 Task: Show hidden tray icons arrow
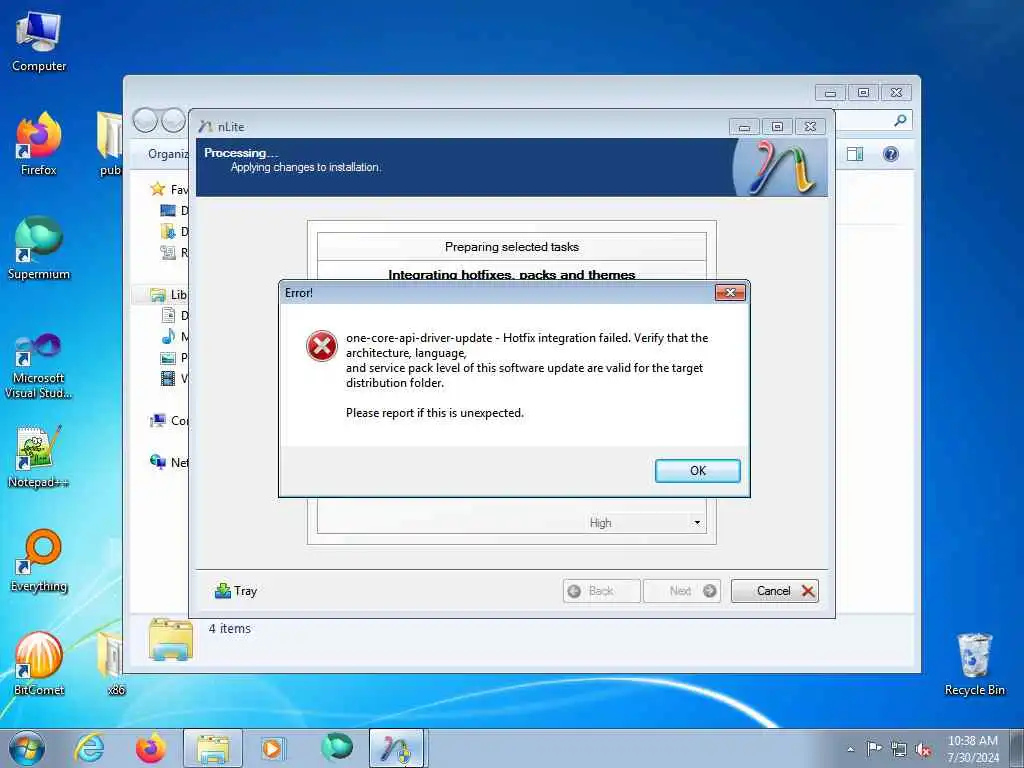pos(850,749)
